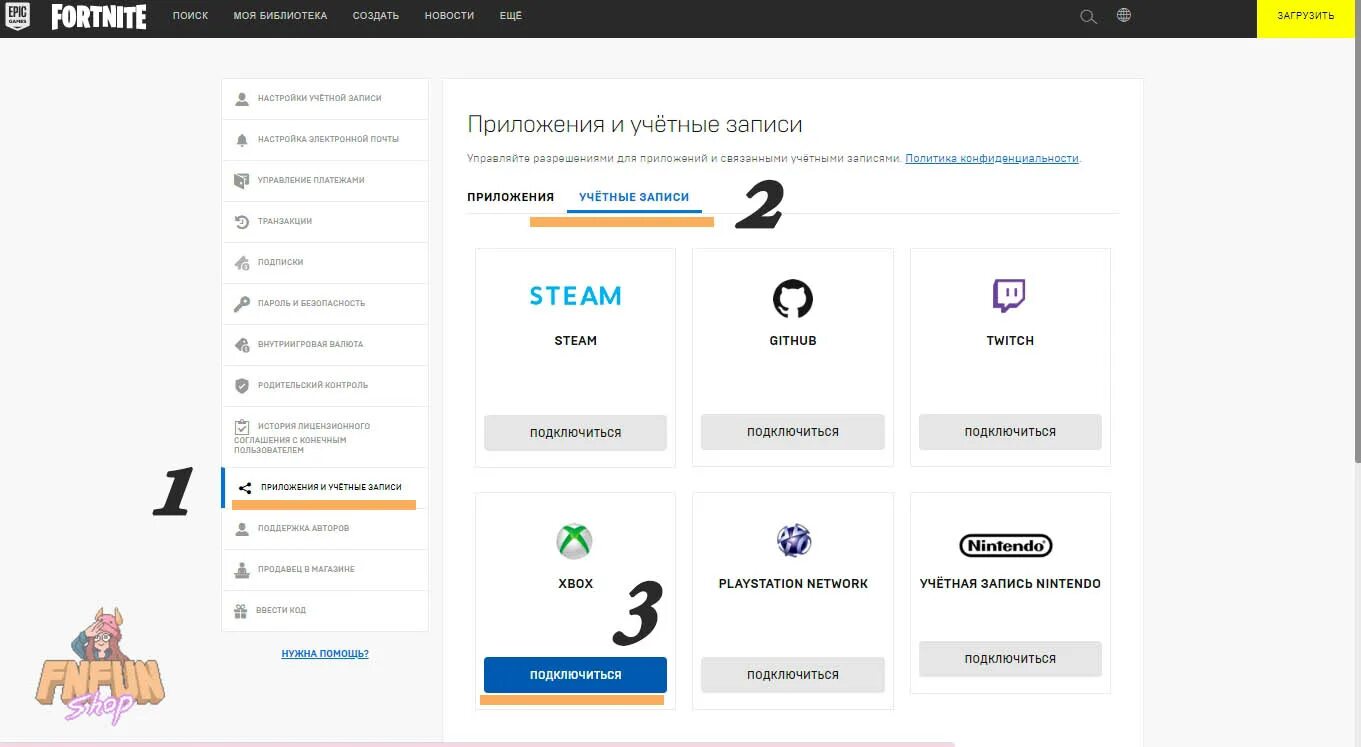Click the Nintendo logo icon
The height and width of the screenshot is (747, 1361).
click(x=1006, y=545)
